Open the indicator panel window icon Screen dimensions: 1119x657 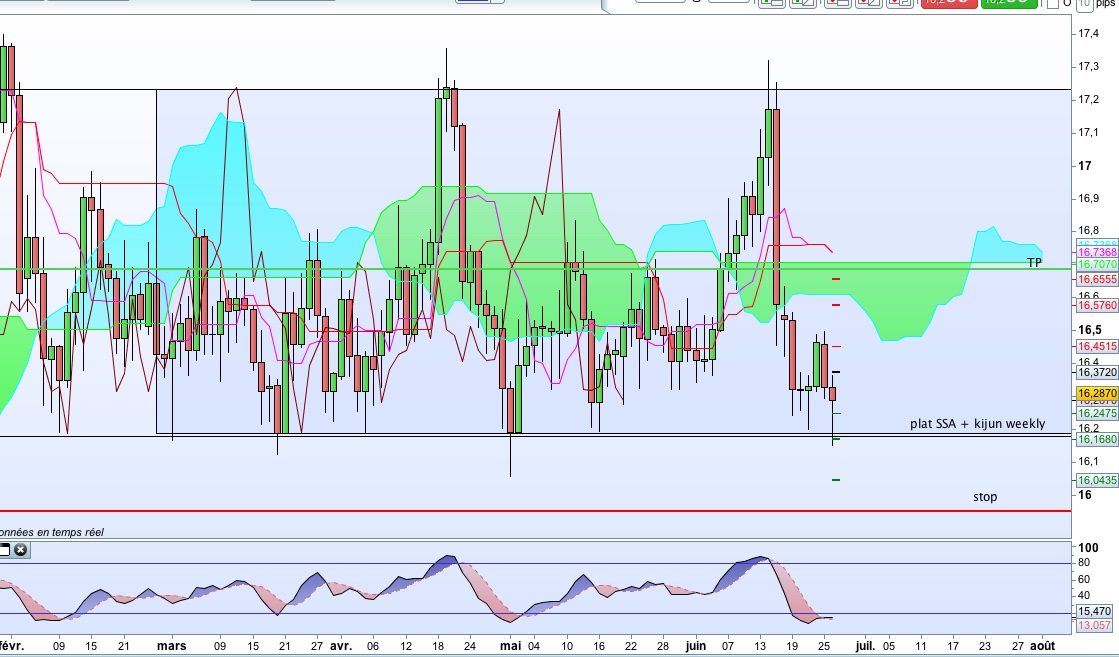coord(4,550)
